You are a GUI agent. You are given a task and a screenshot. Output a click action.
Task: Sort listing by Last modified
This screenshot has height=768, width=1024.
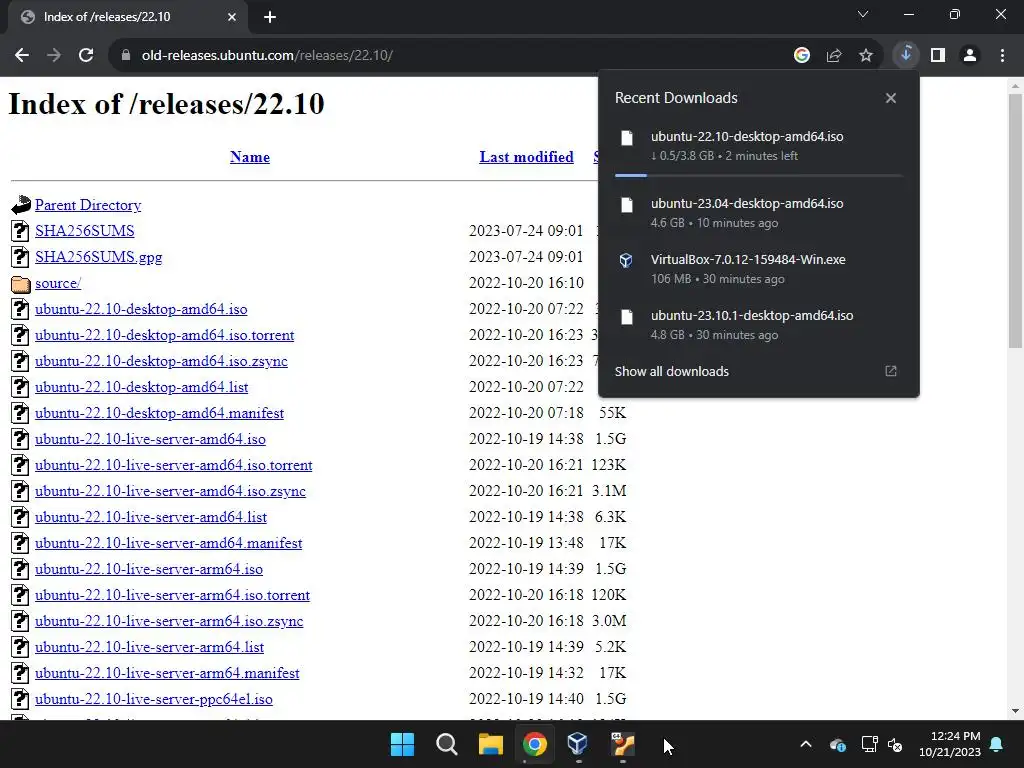(526, 157)
